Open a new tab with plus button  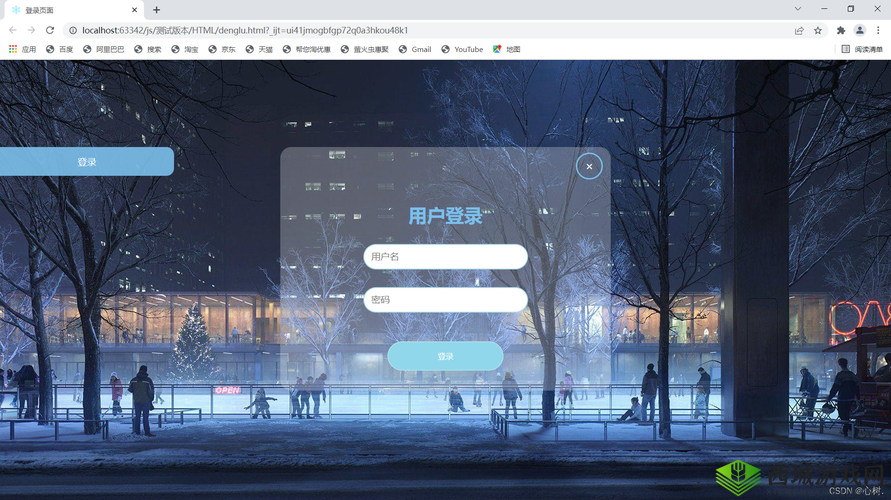point(156,10)
